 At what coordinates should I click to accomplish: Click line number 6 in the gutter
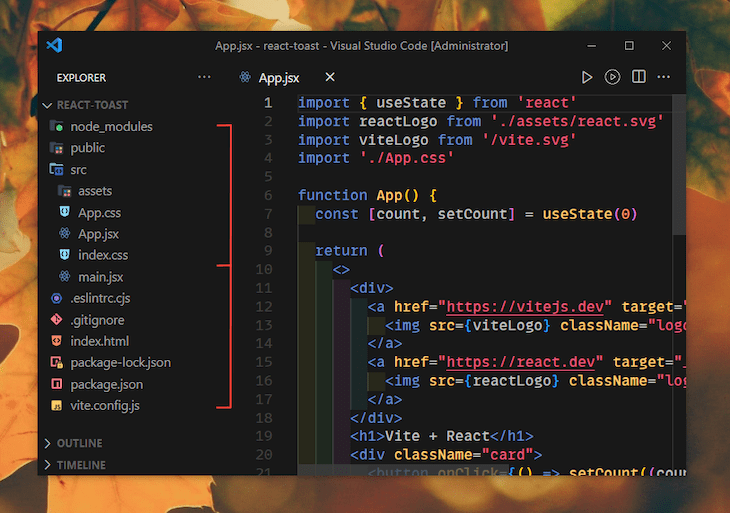click(x=268, y=195)
